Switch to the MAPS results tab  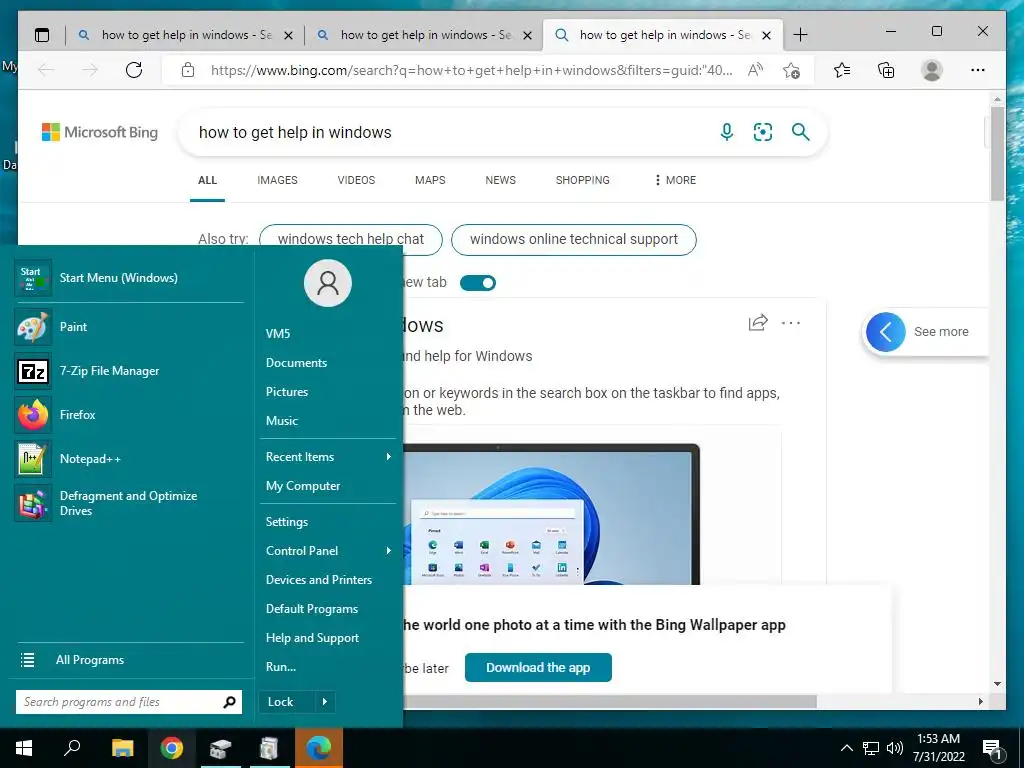pyautogui.click(x=430, y=180)
